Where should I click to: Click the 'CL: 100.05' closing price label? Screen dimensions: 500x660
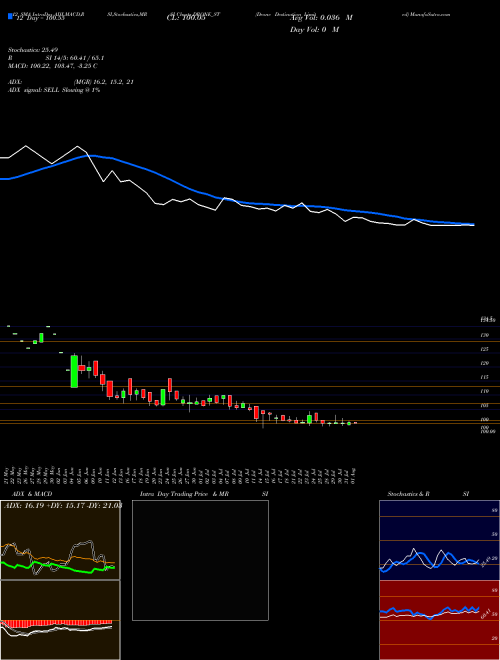click(x=186, y=18)
